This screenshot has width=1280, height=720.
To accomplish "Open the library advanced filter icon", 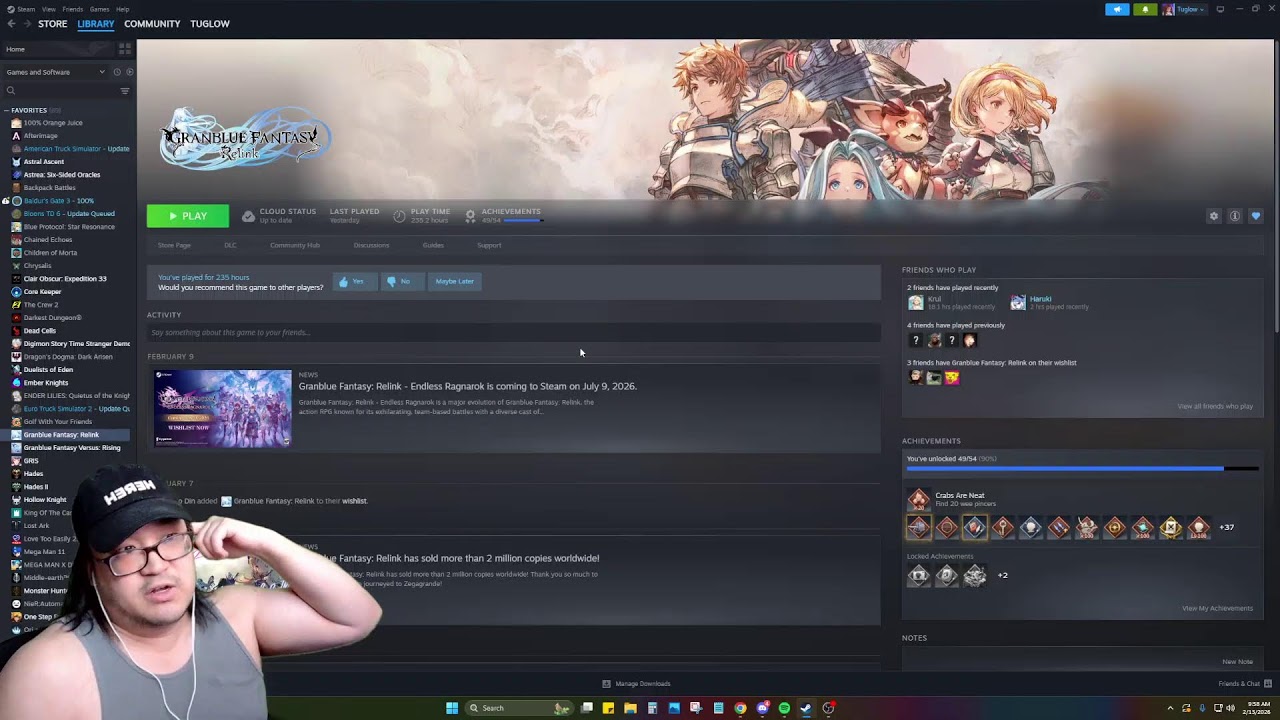I will point(125,91).
